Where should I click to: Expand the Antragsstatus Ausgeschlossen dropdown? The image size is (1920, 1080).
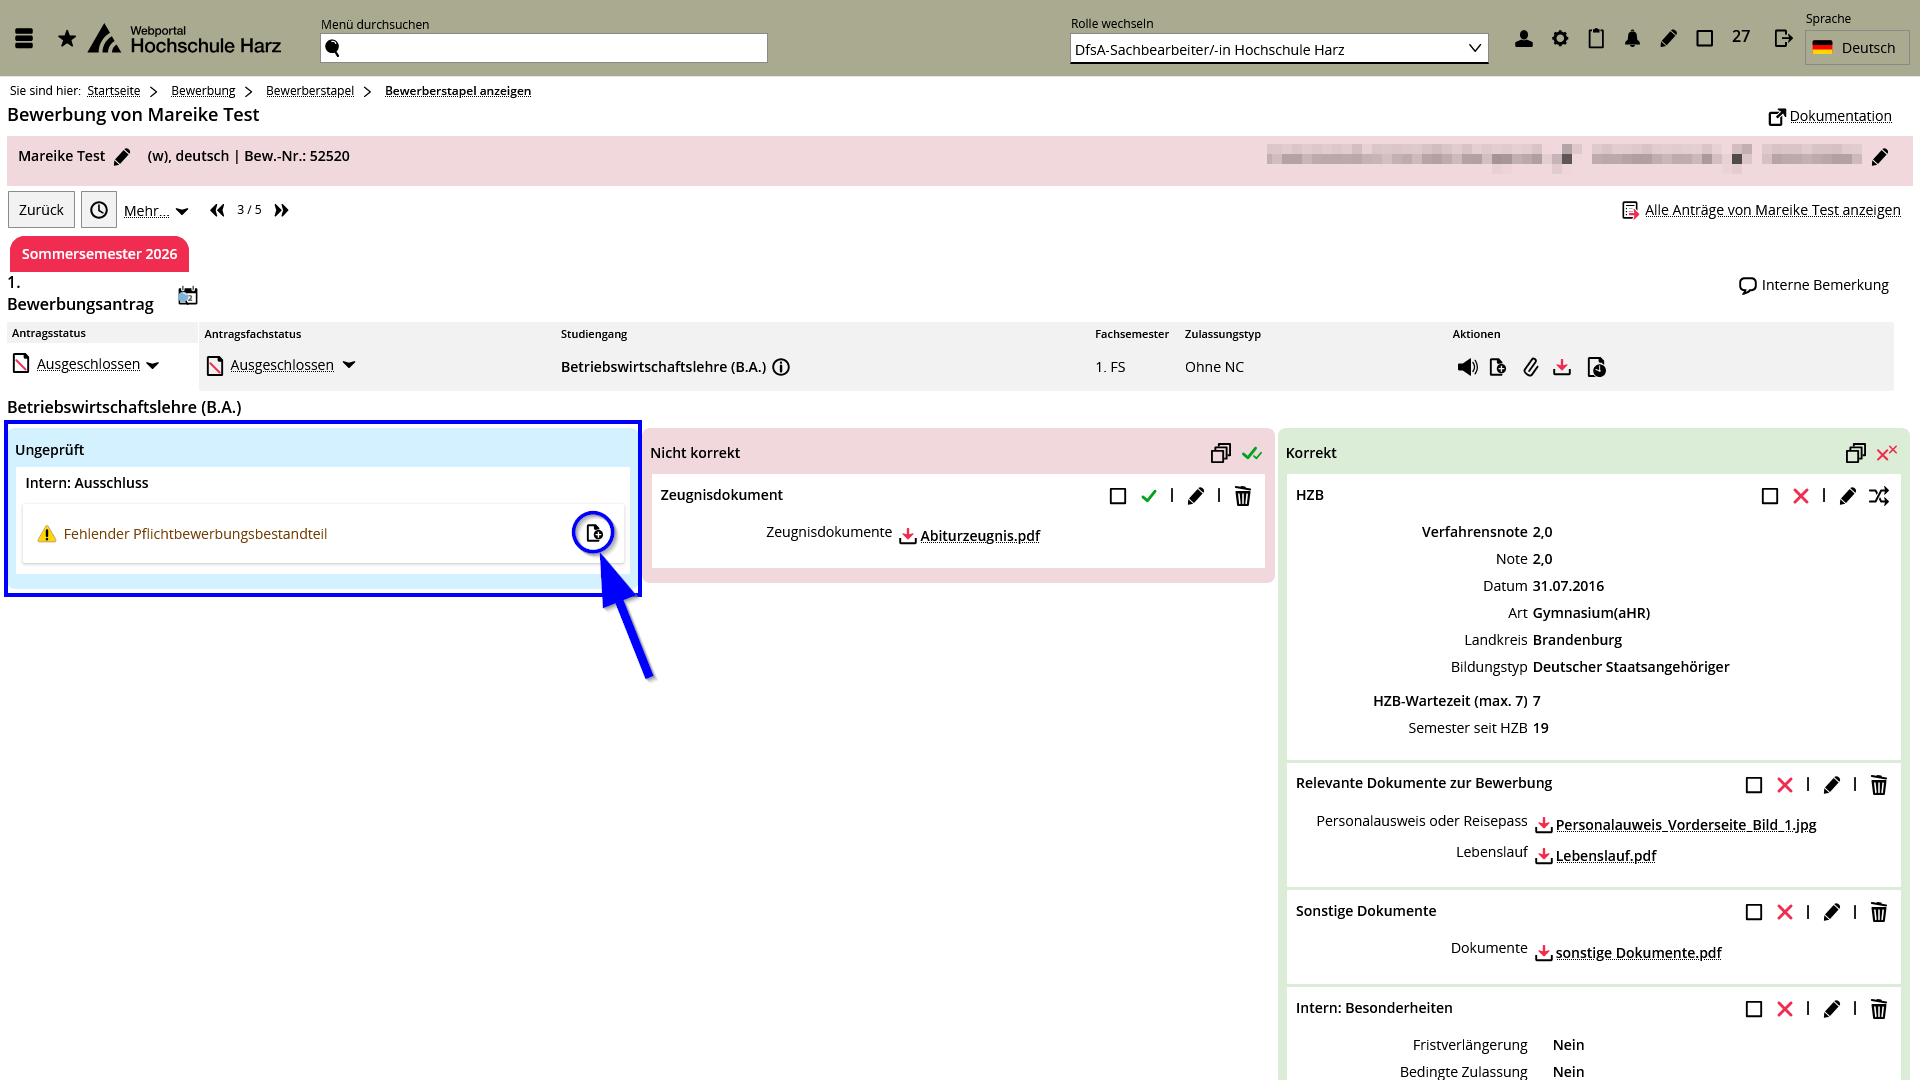click(x=152, y=365)
